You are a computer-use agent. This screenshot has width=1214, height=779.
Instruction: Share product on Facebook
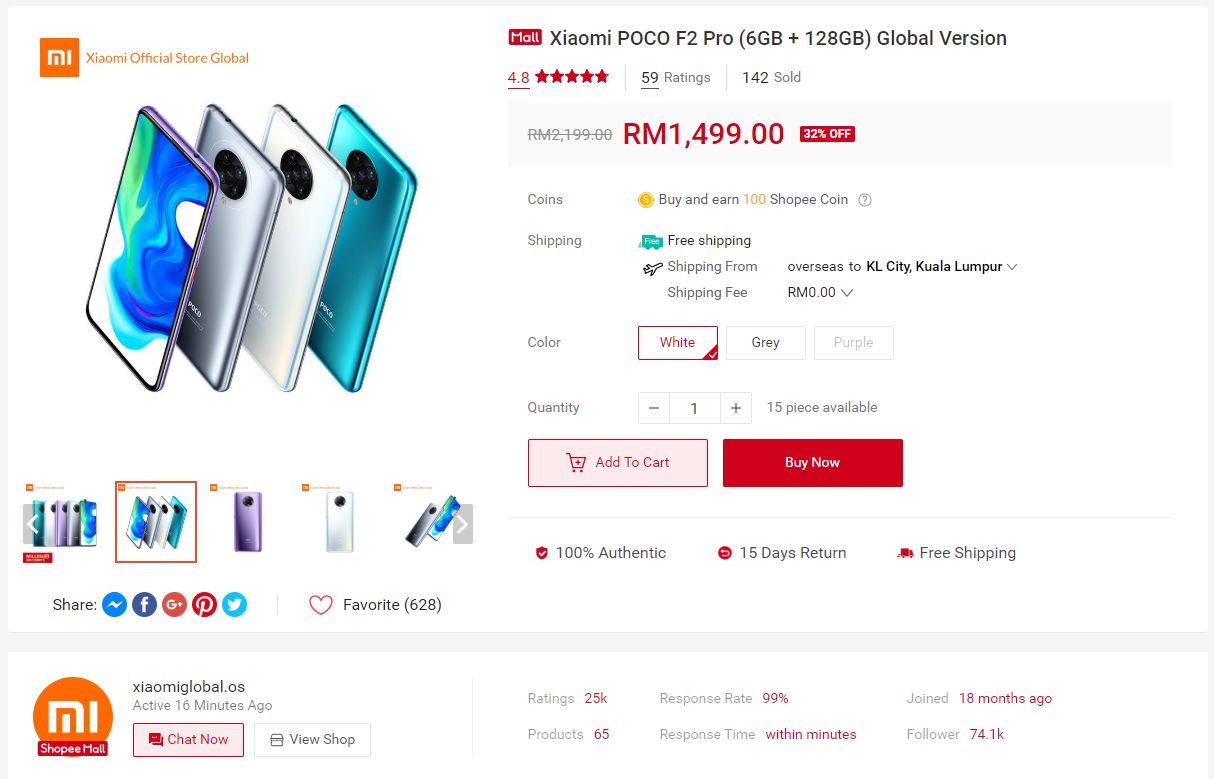click(x=145, y=605)
